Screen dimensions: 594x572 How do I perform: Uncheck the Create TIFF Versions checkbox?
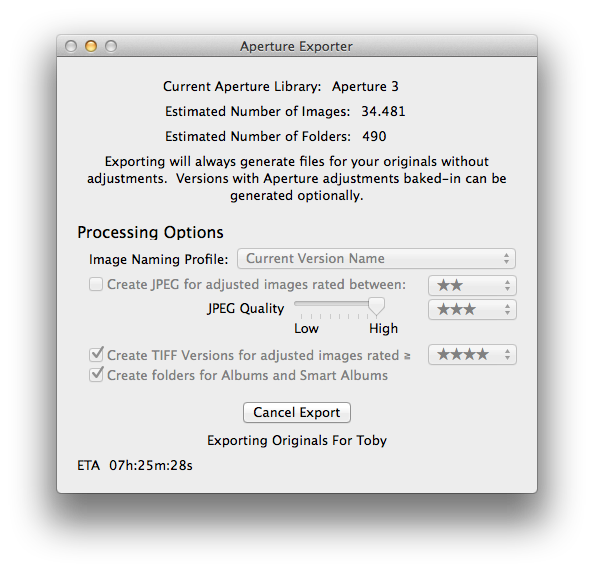(x=96, y=355)
